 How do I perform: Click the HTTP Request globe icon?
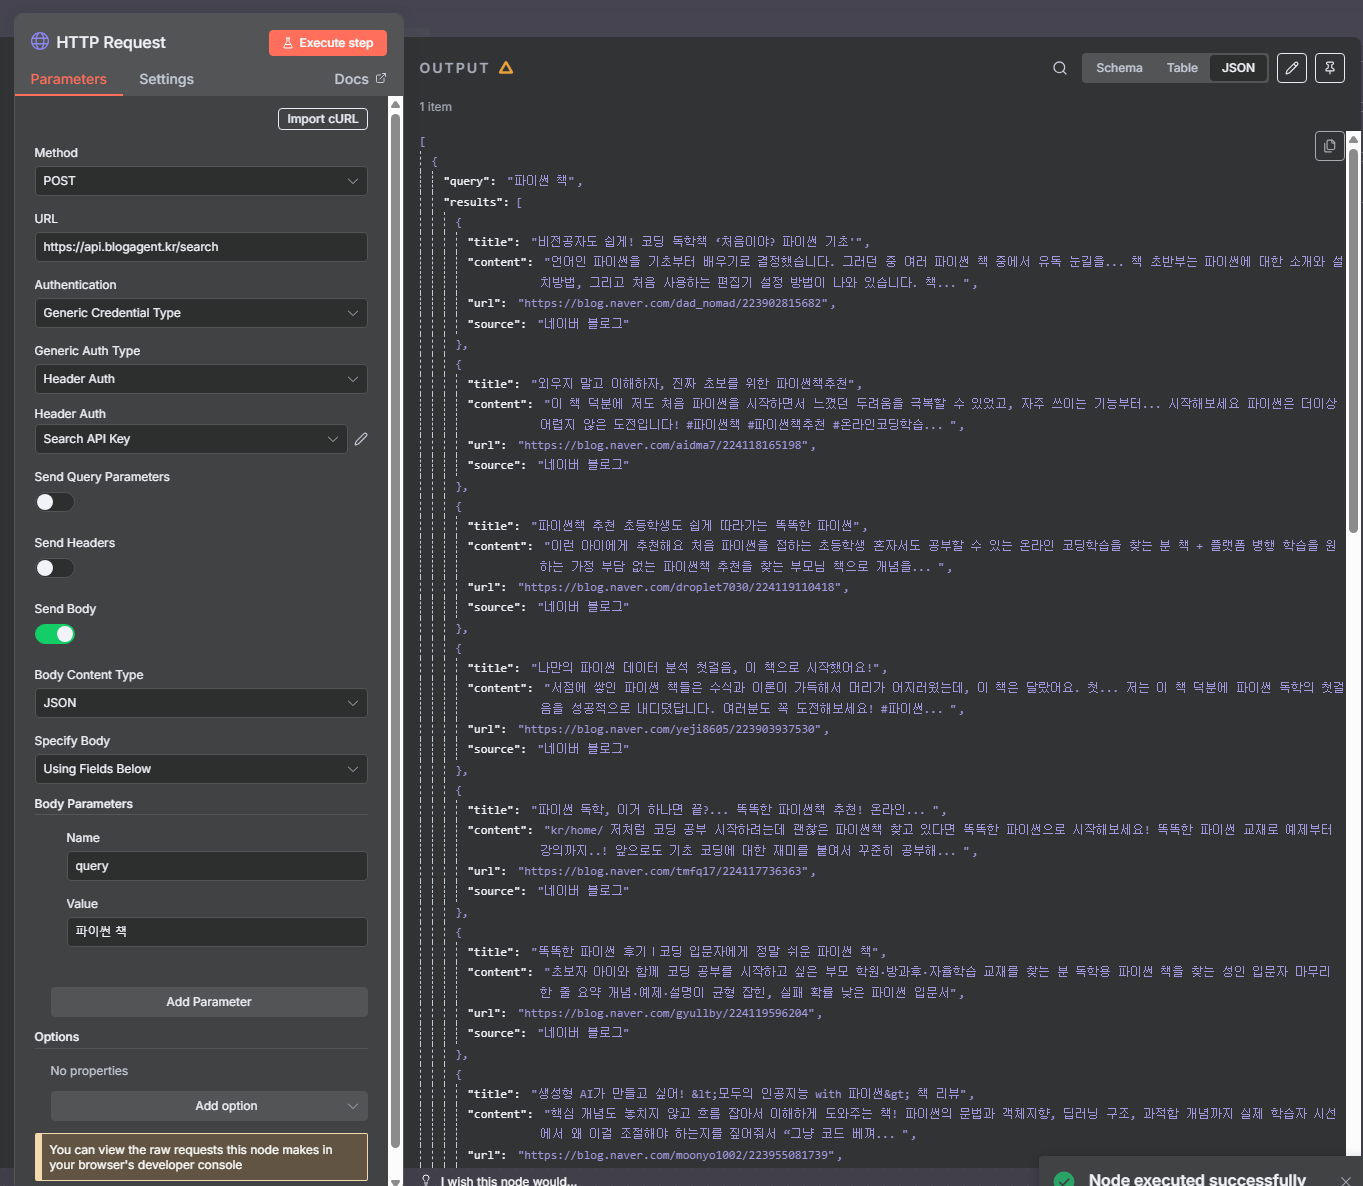coord(40,41)
